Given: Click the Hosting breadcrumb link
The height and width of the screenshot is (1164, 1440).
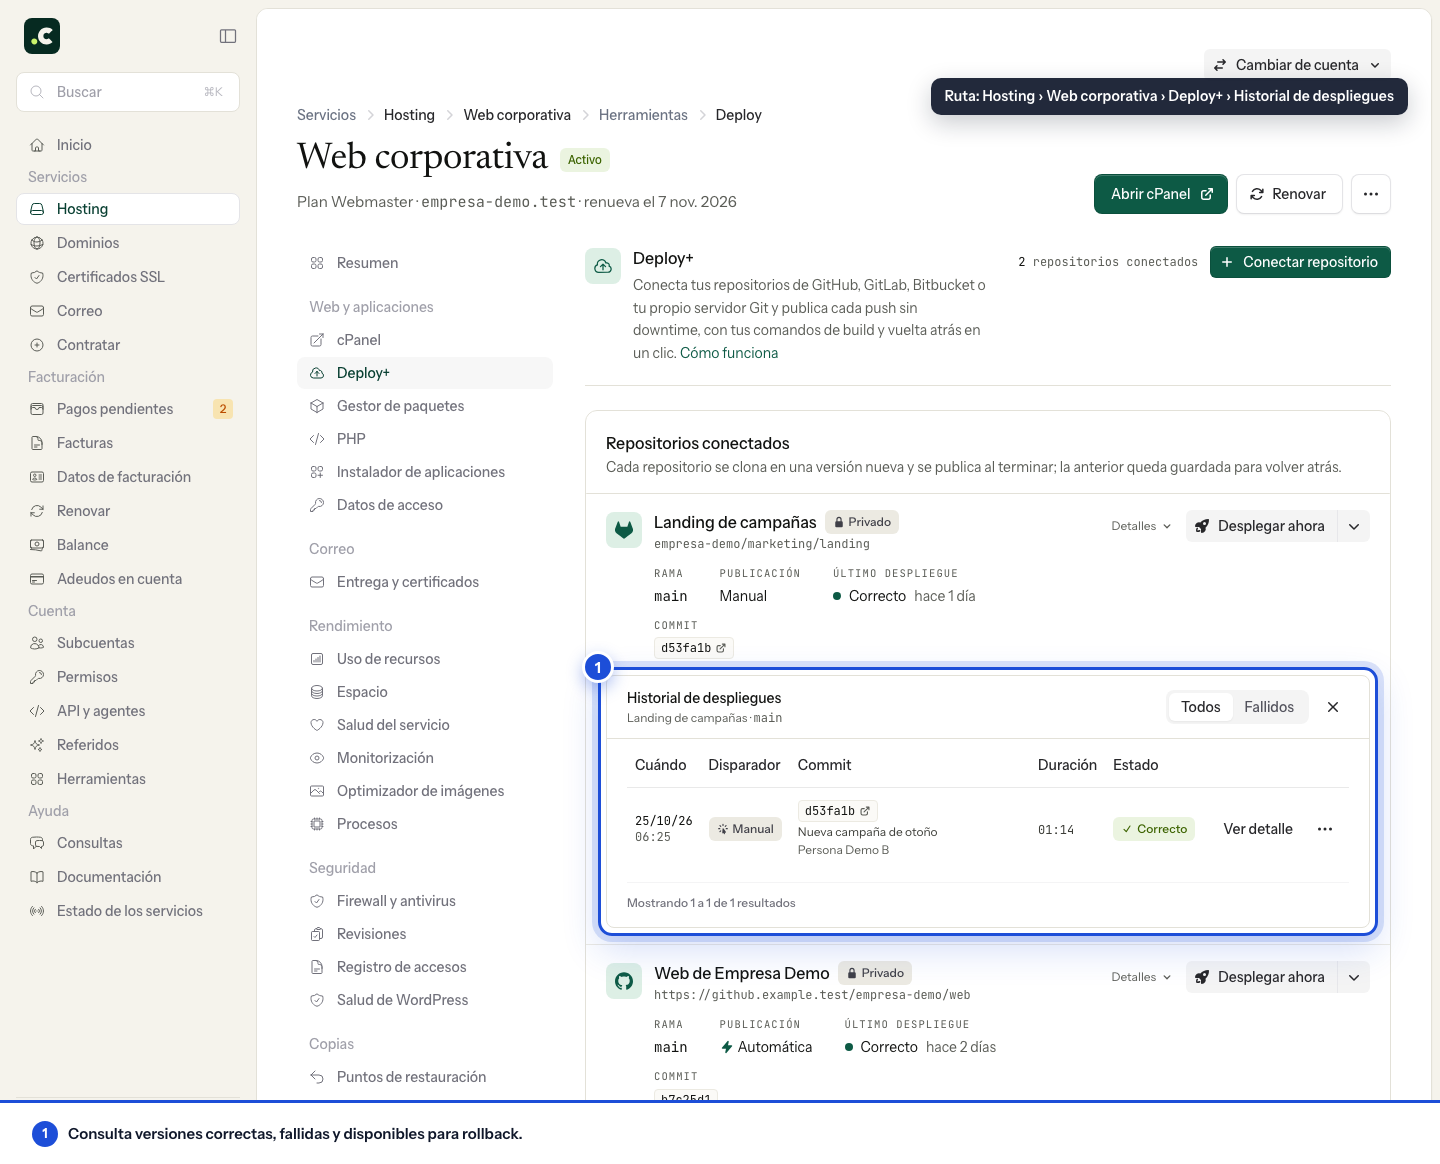Looking at the screenshot, I should pos(409,115).
